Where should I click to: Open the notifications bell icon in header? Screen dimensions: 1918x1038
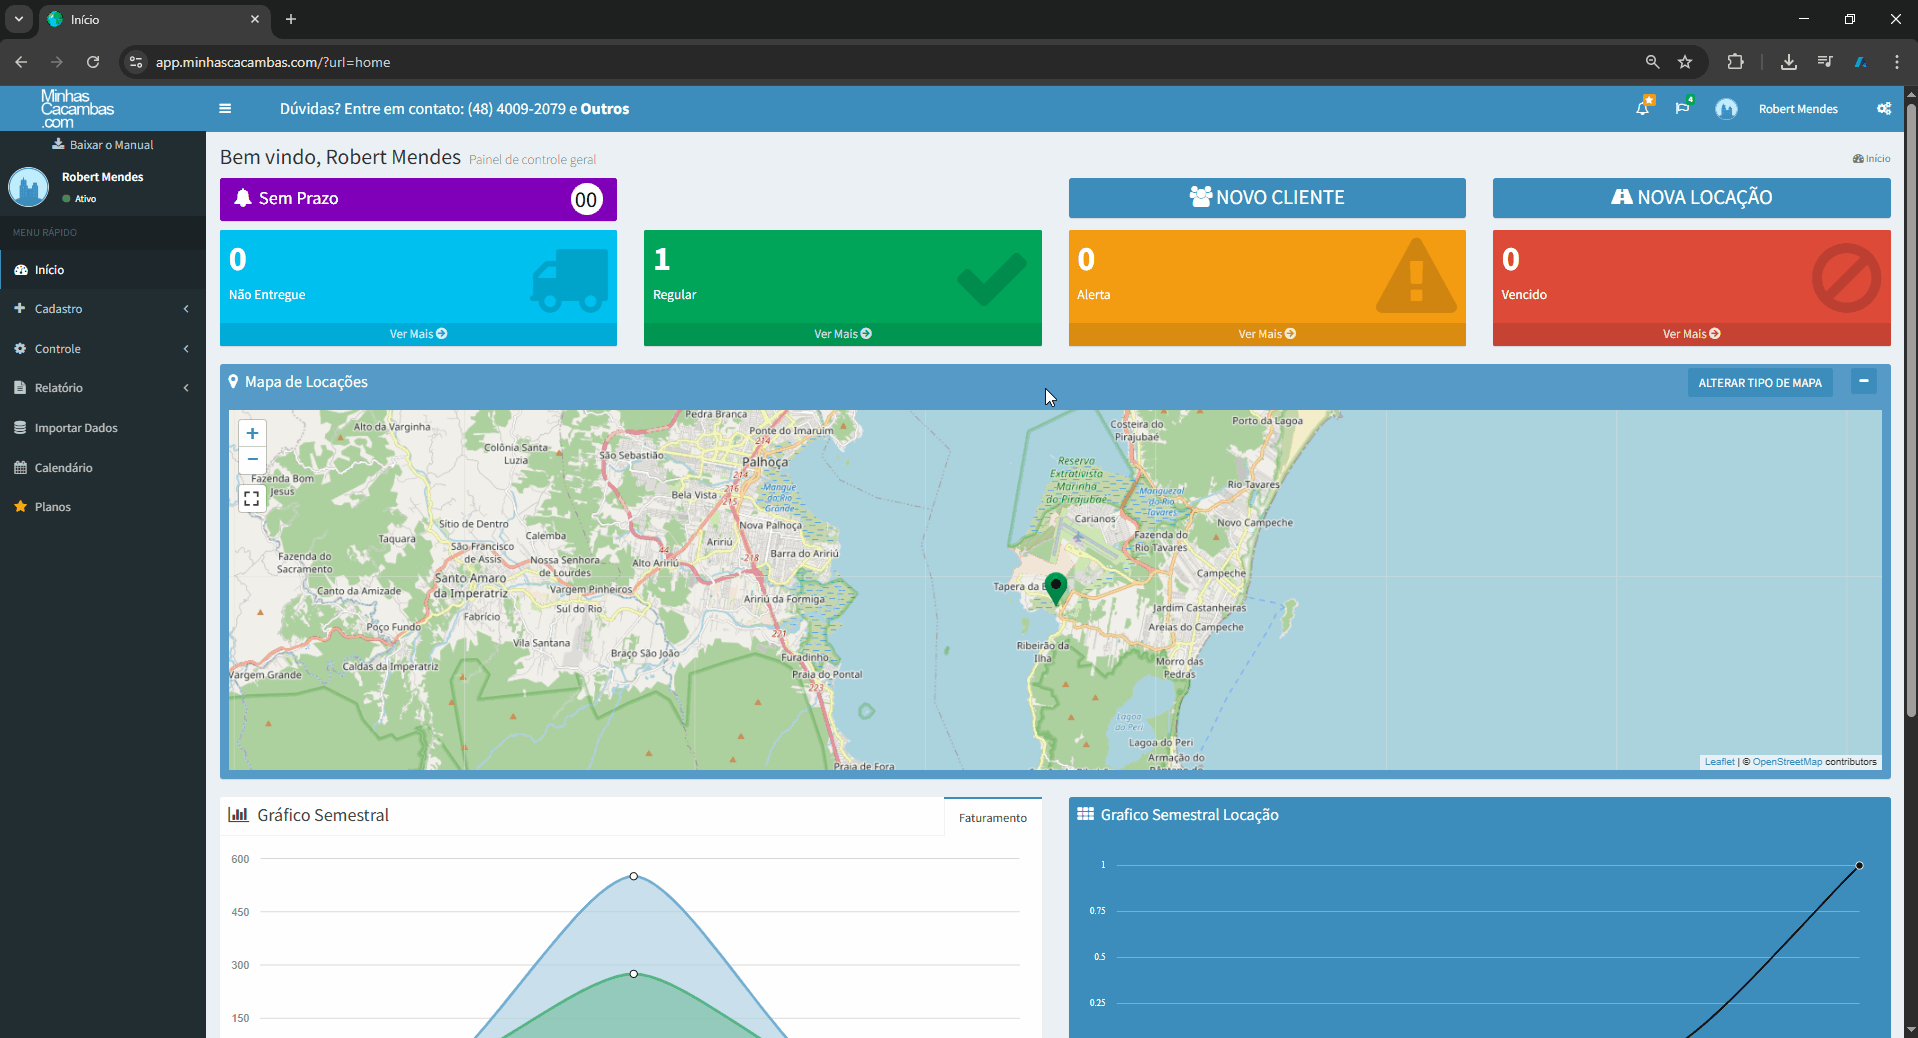pos(1643,107)
